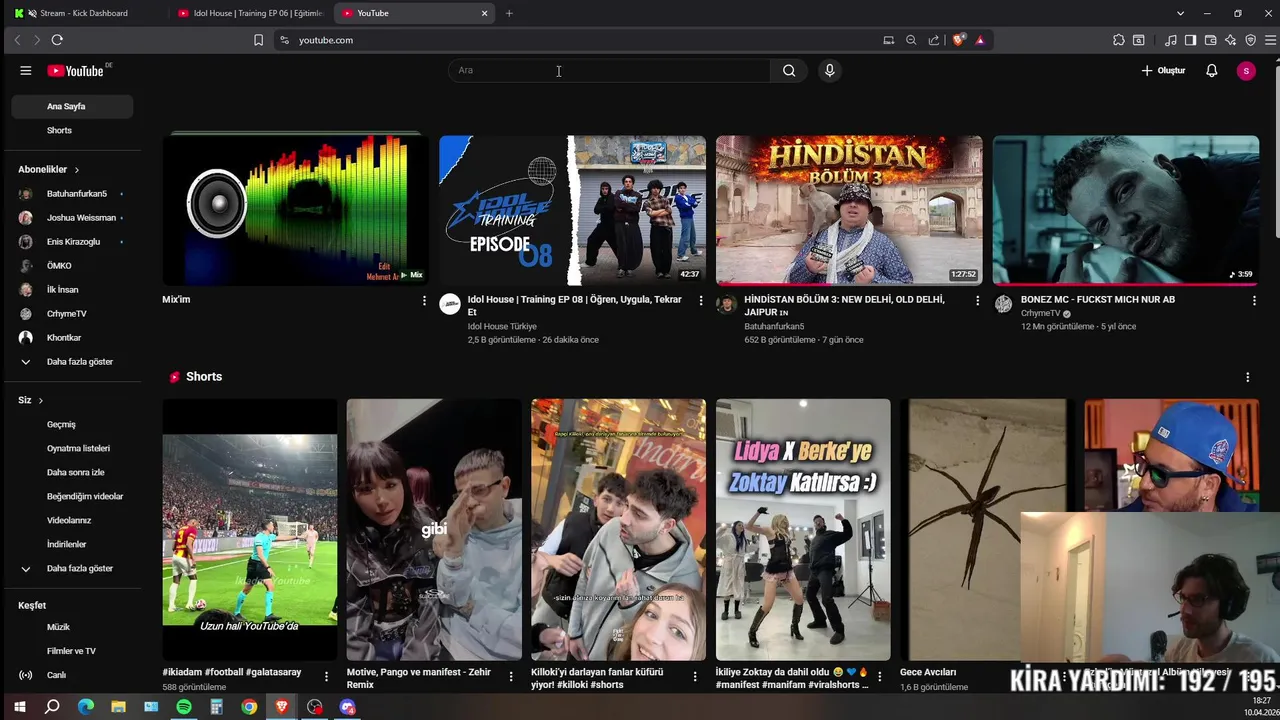Open the Brave Rewards triangle icon
This screenshot has width=1280, height=720.
(x=980, y=40)
